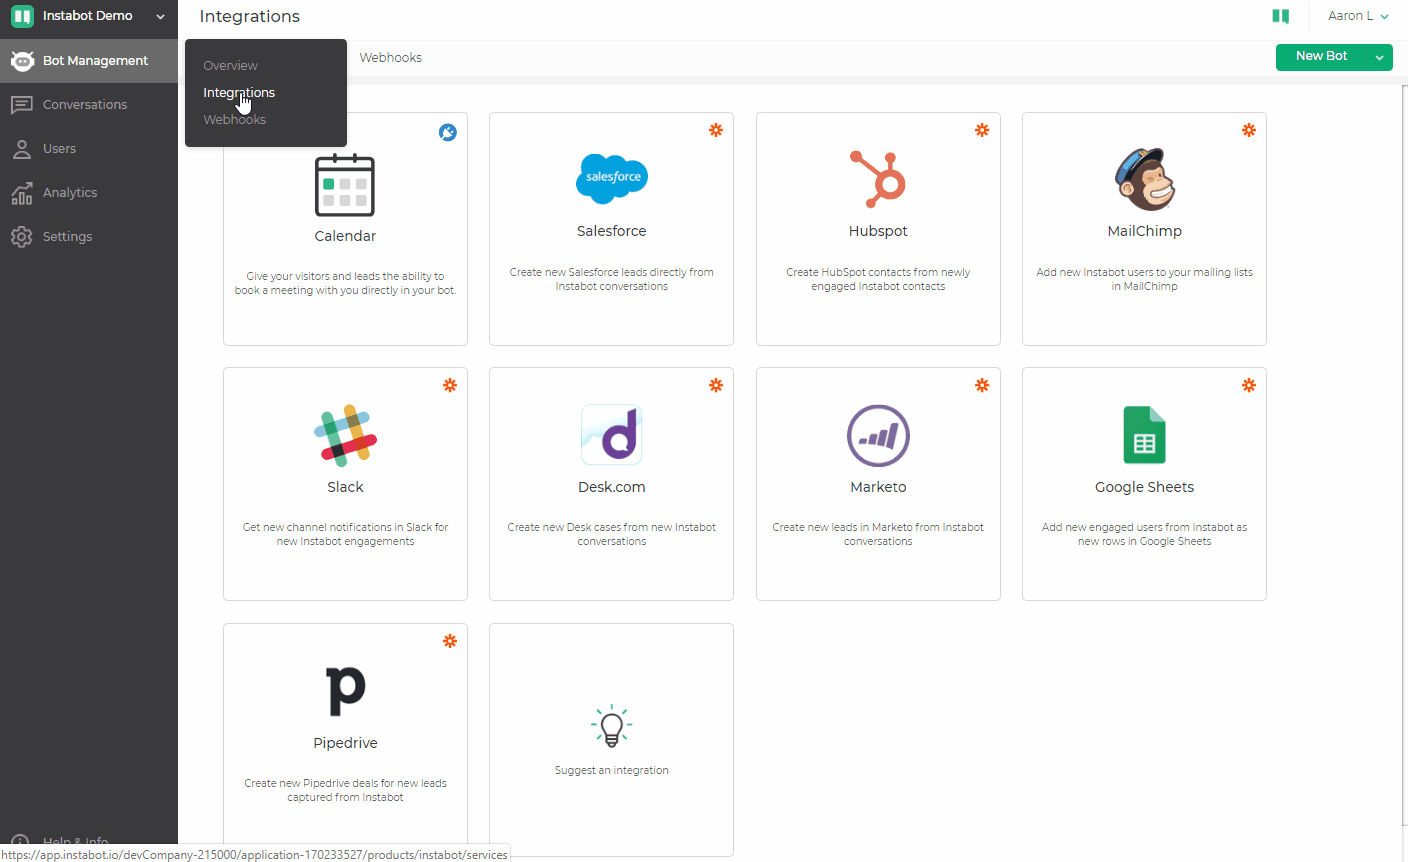Click the Suggest an integration link text

pyautogui.click(x=612, y=771)
